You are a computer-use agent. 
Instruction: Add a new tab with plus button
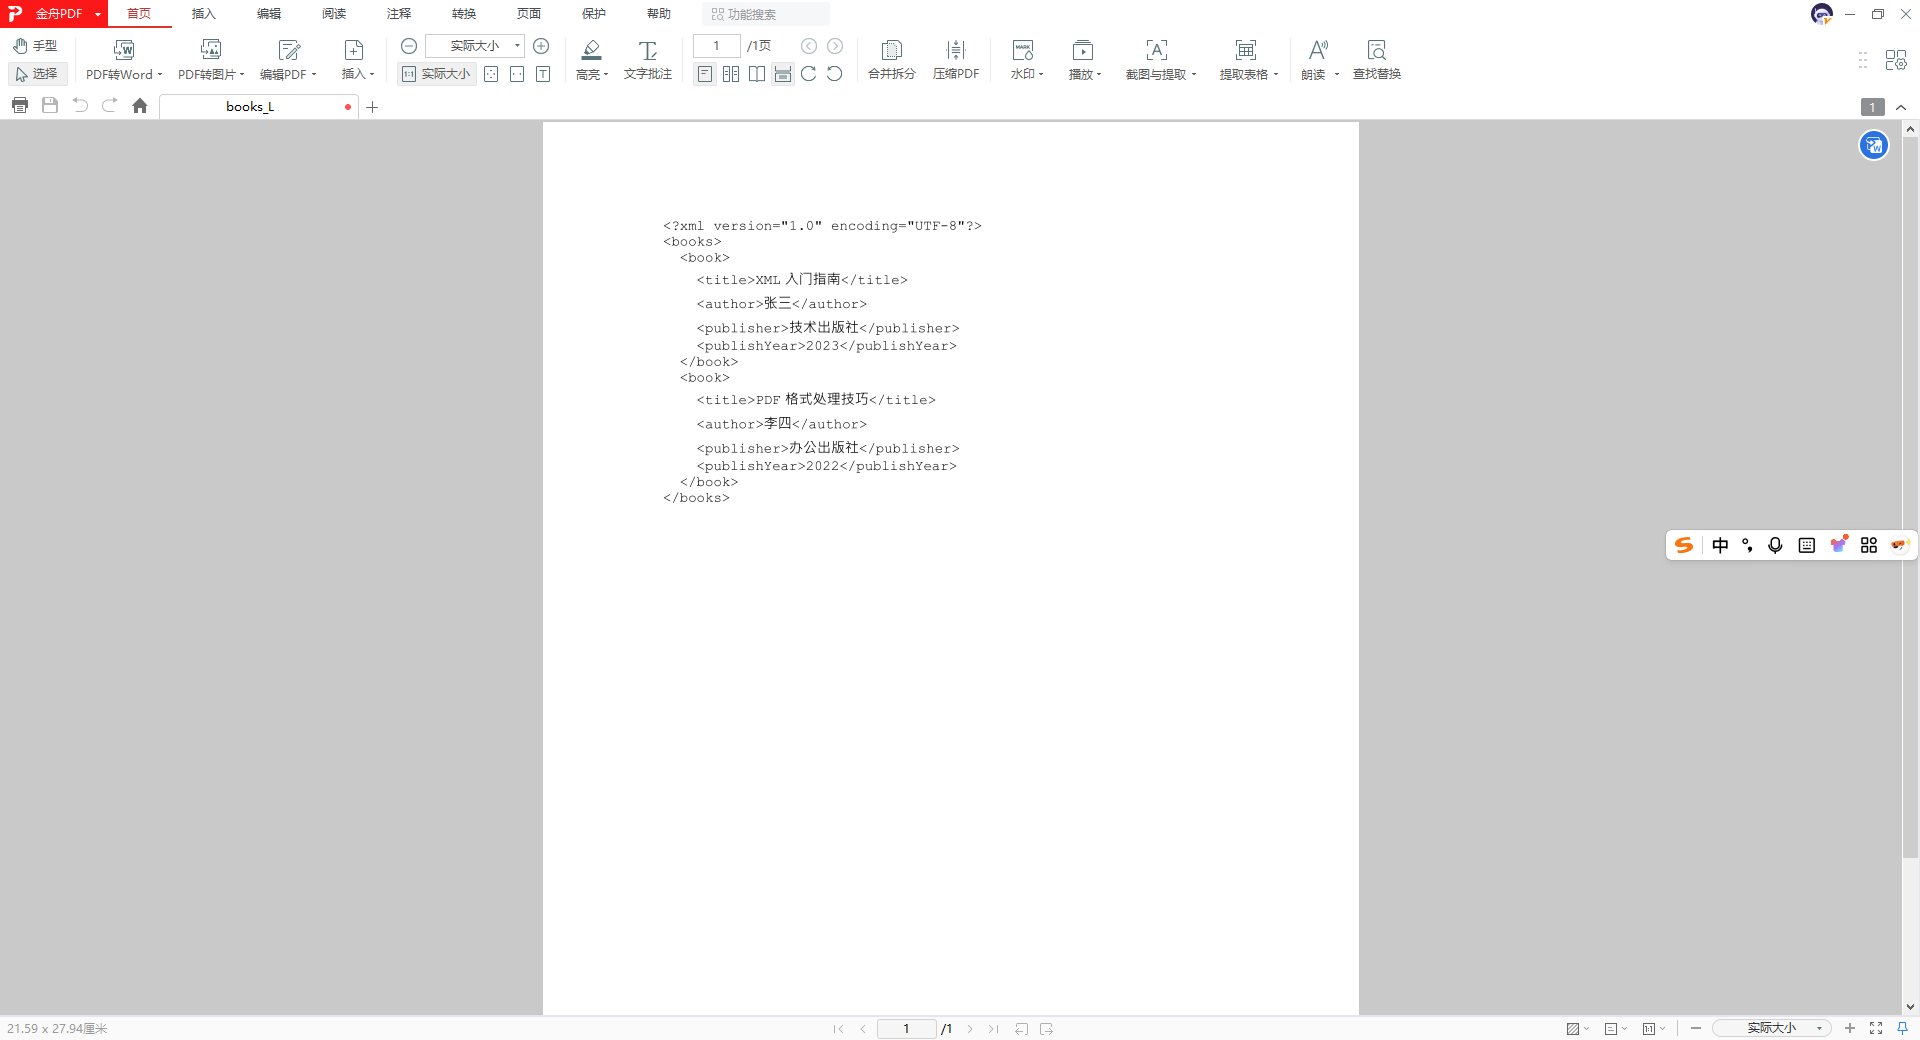point(372,107)
